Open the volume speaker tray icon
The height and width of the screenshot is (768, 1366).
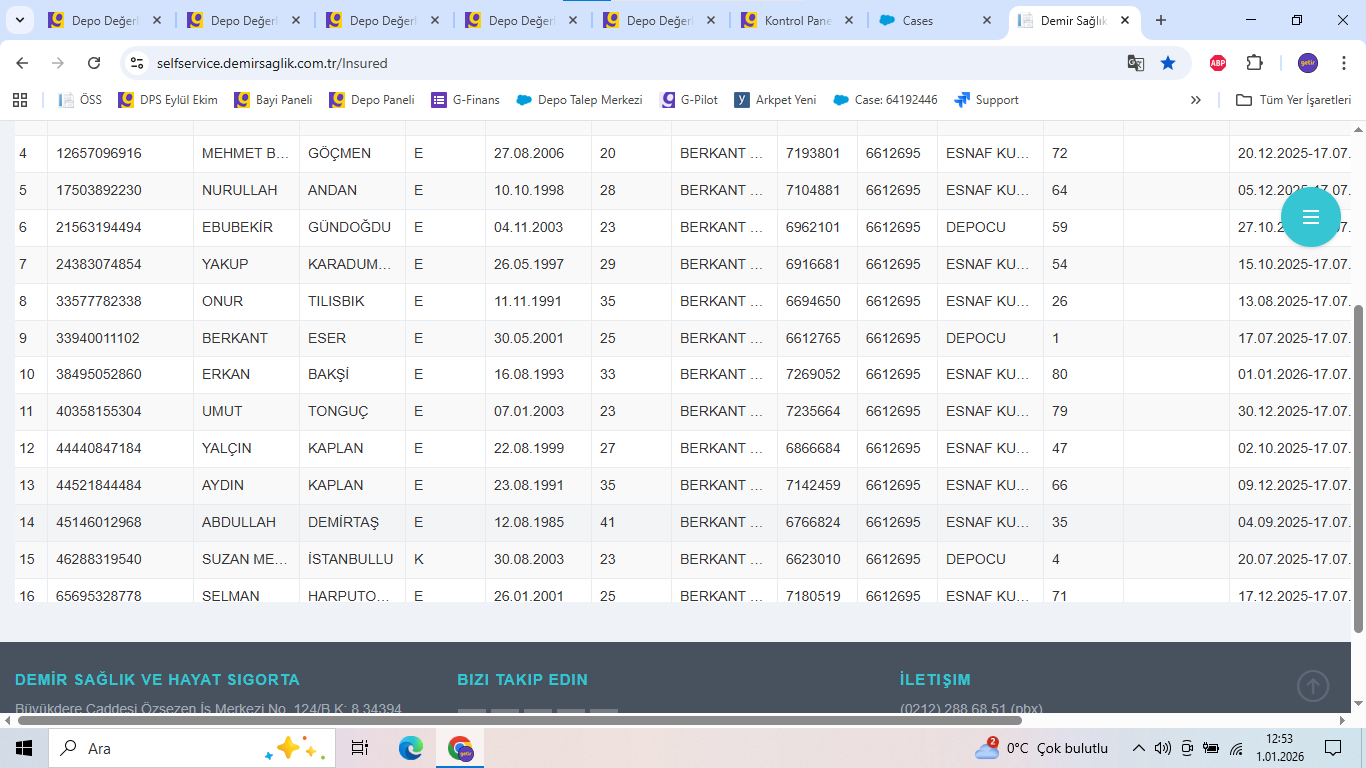[1162, 748]
